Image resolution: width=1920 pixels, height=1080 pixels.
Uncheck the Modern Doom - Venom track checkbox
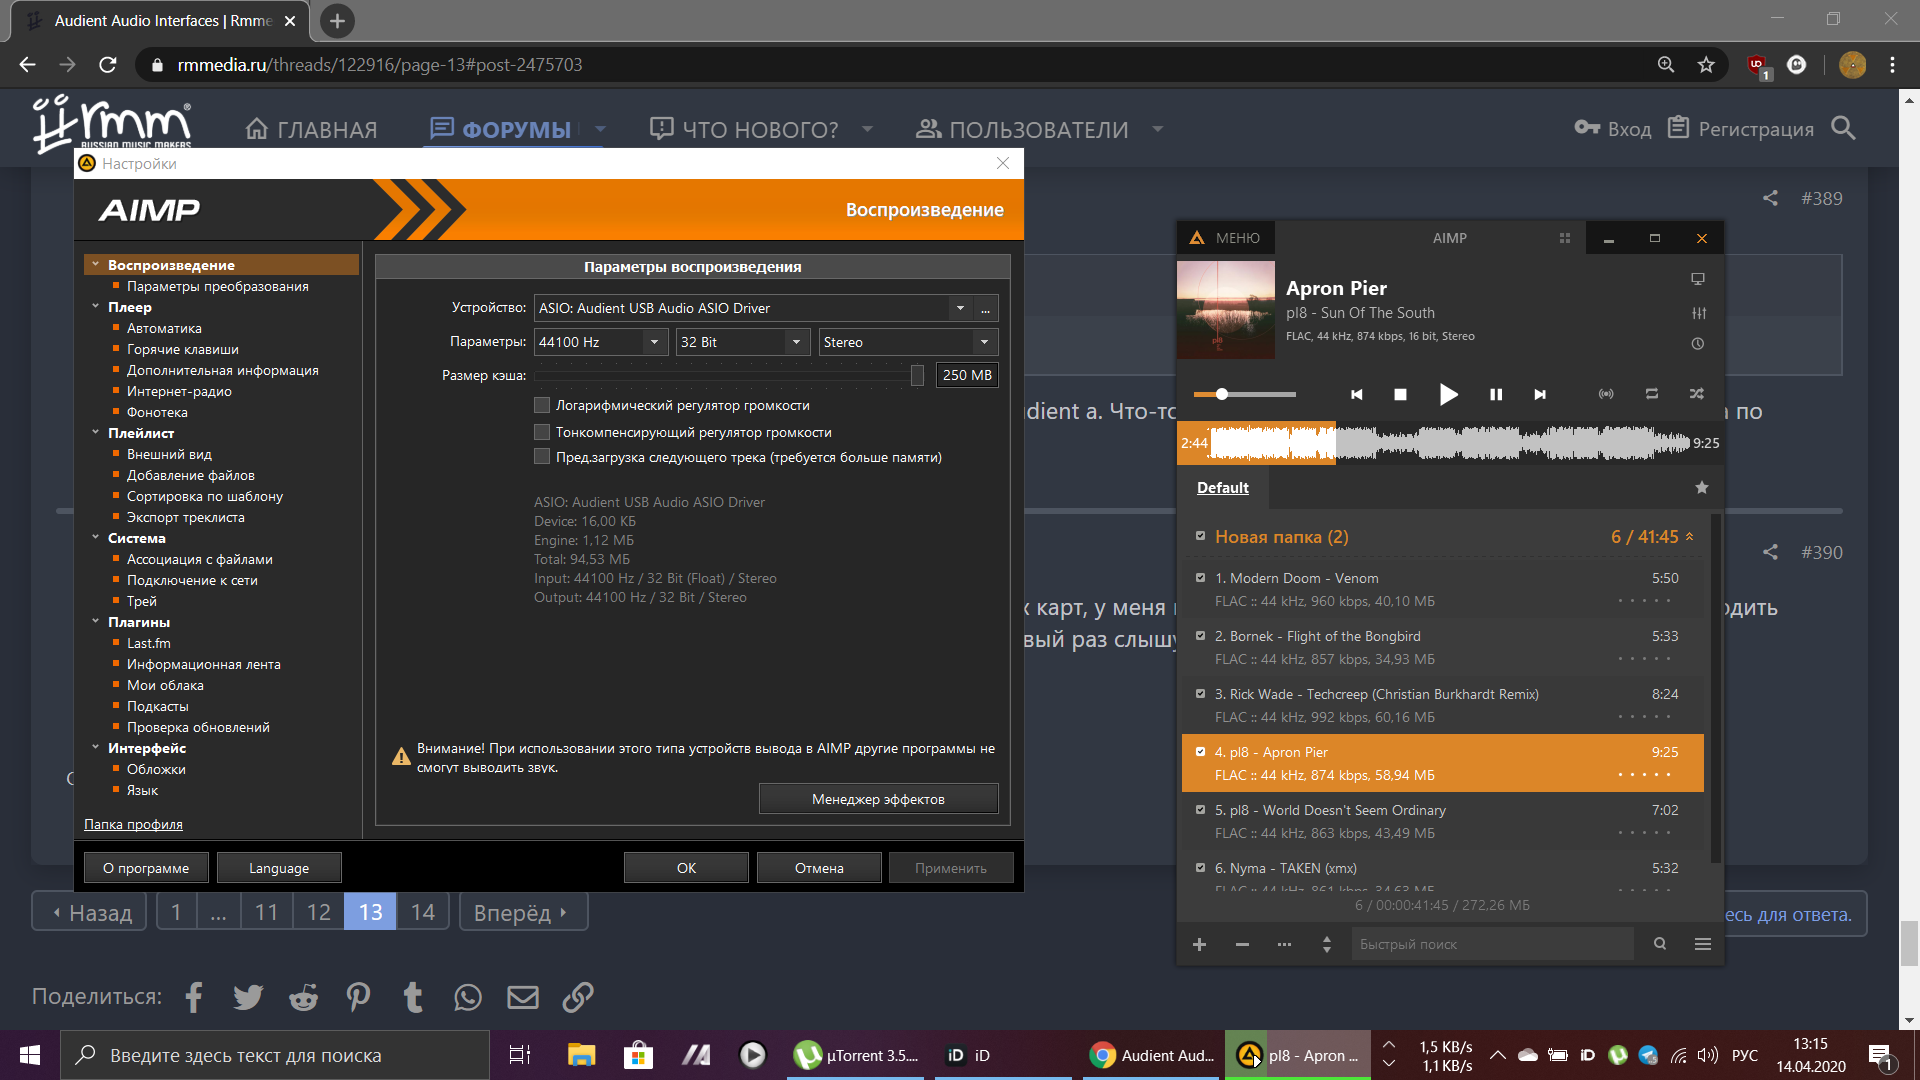click(x=1200, y=578)
